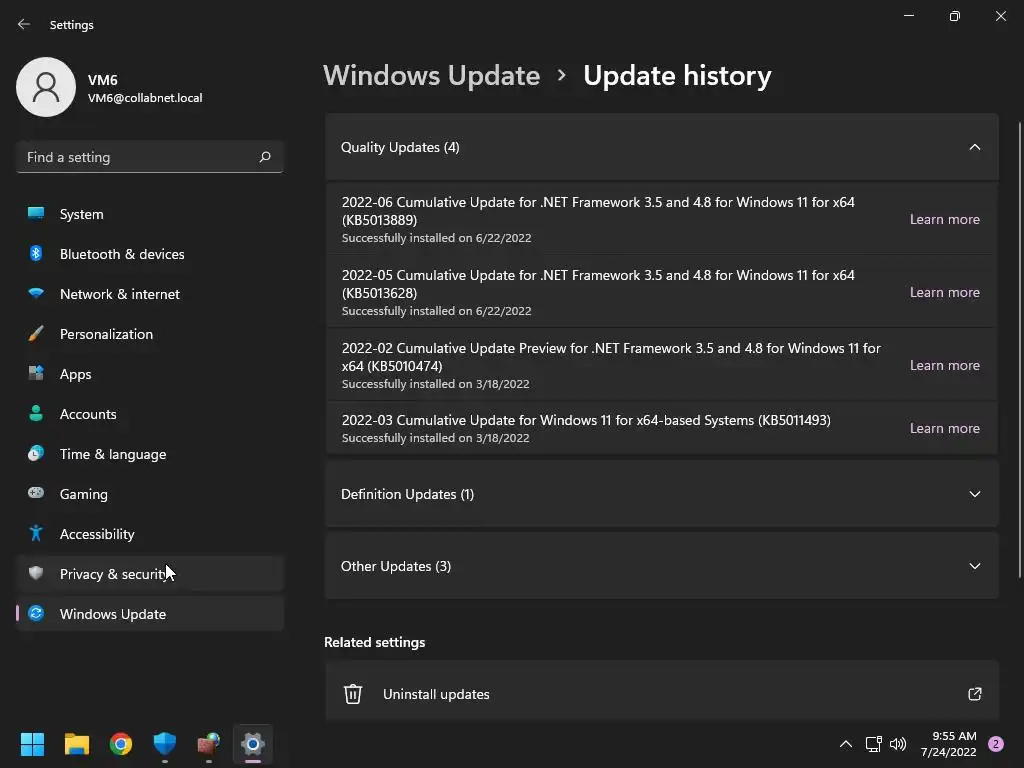Learn more about KB5011493 update
The width and height of the screenshot is (1024, 768).
(944, 428)
